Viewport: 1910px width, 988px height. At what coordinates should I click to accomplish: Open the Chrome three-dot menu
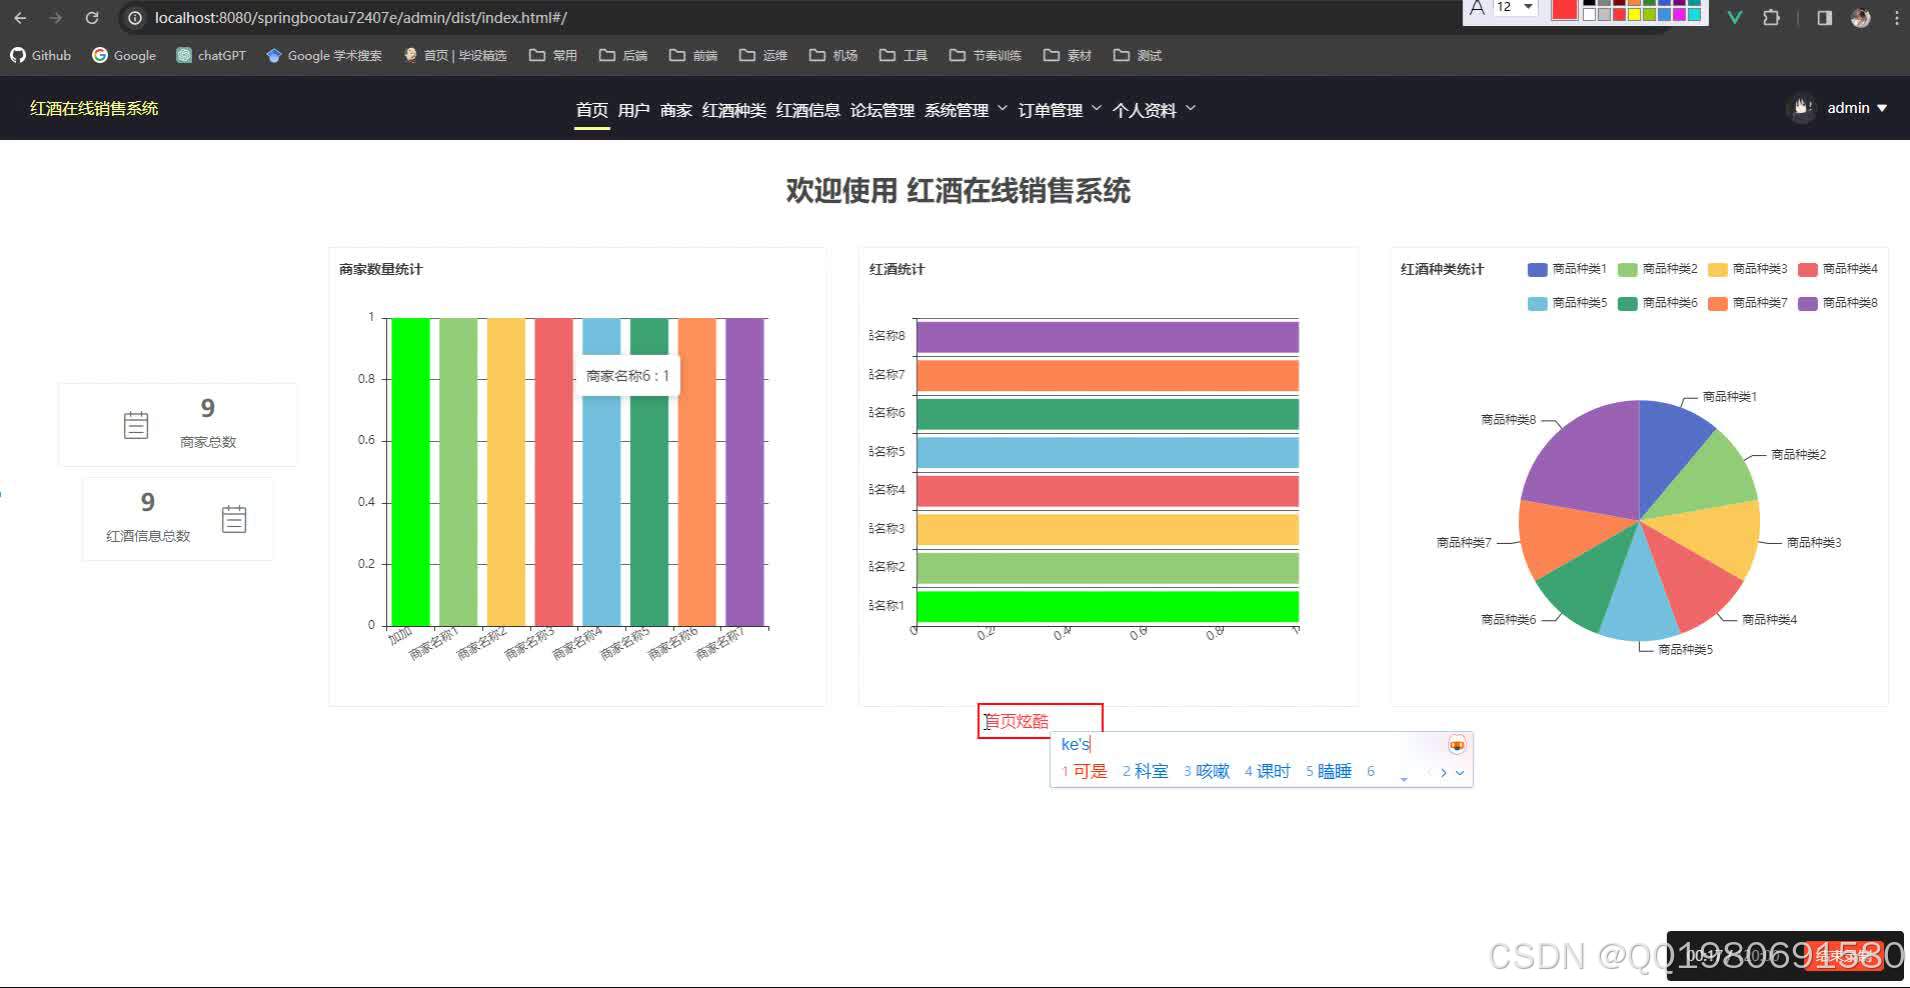click(1896, 18)
